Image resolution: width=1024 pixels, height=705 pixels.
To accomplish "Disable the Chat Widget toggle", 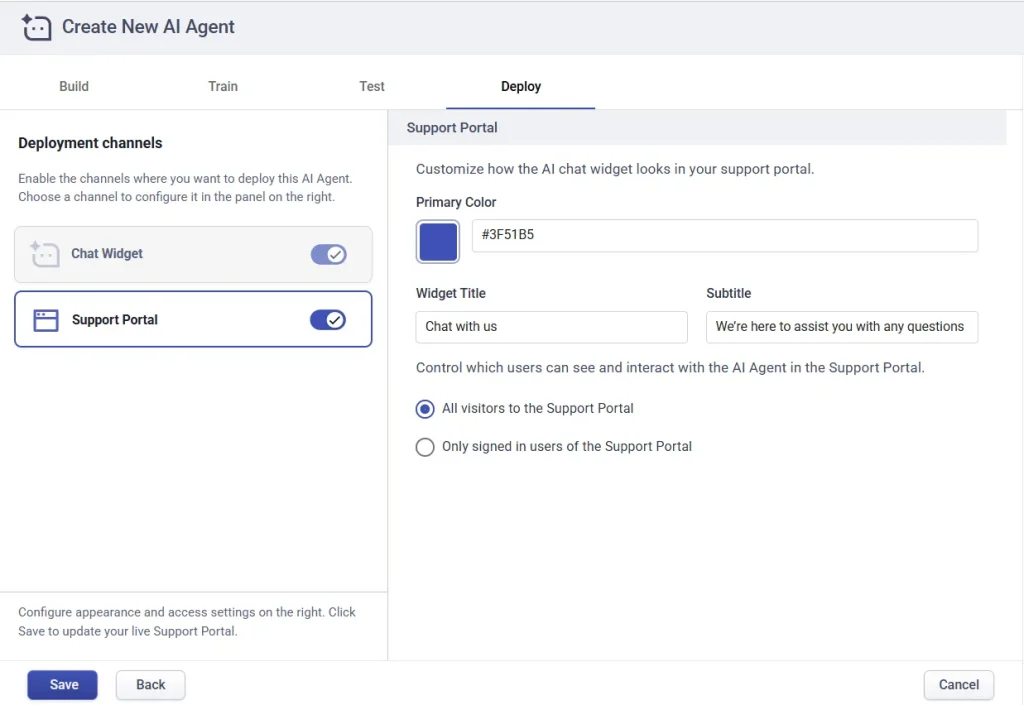I will tap(328, 254).
